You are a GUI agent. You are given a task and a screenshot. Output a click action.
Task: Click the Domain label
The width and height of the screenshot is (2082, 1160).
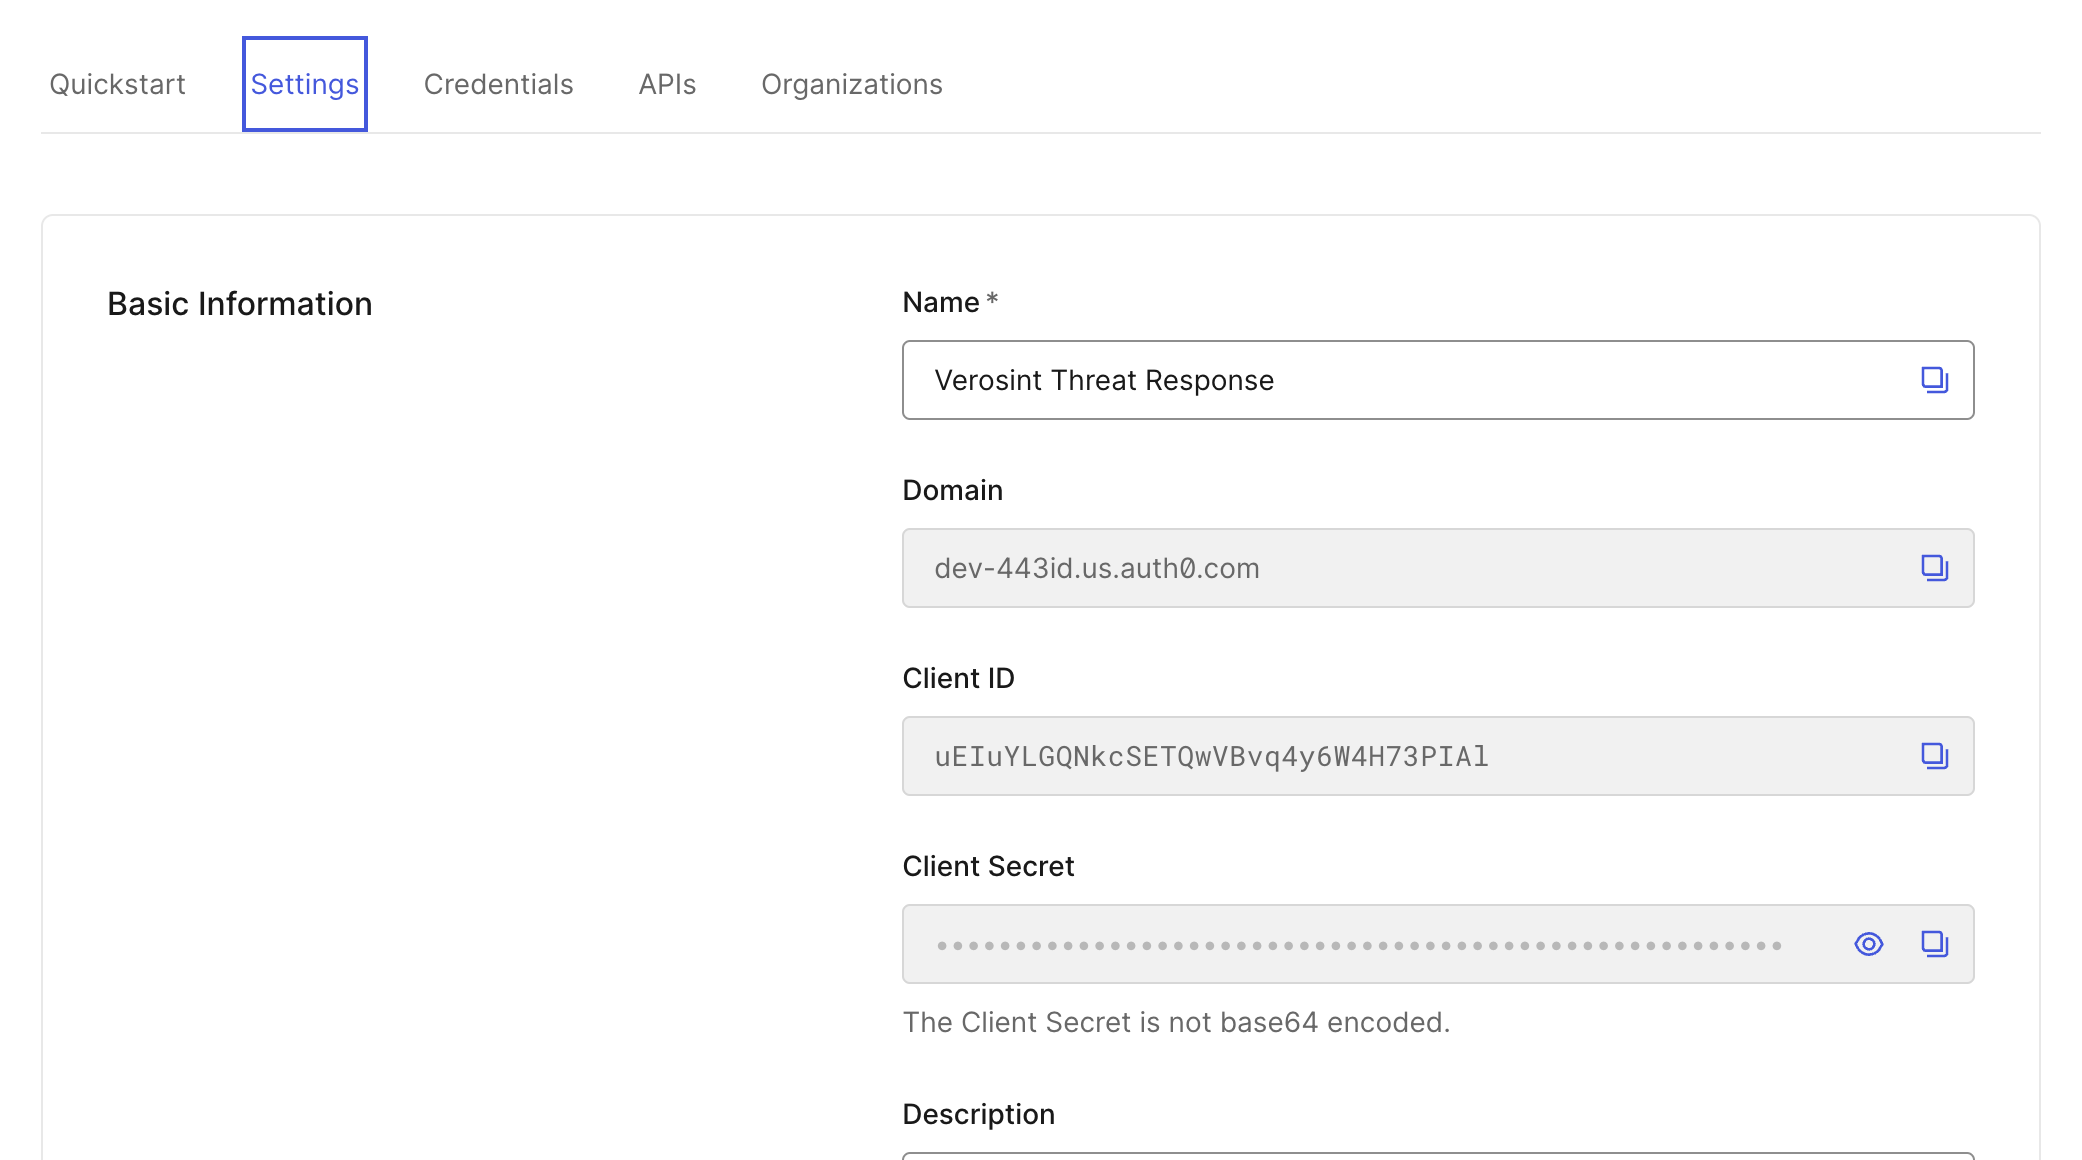point(952,490)
